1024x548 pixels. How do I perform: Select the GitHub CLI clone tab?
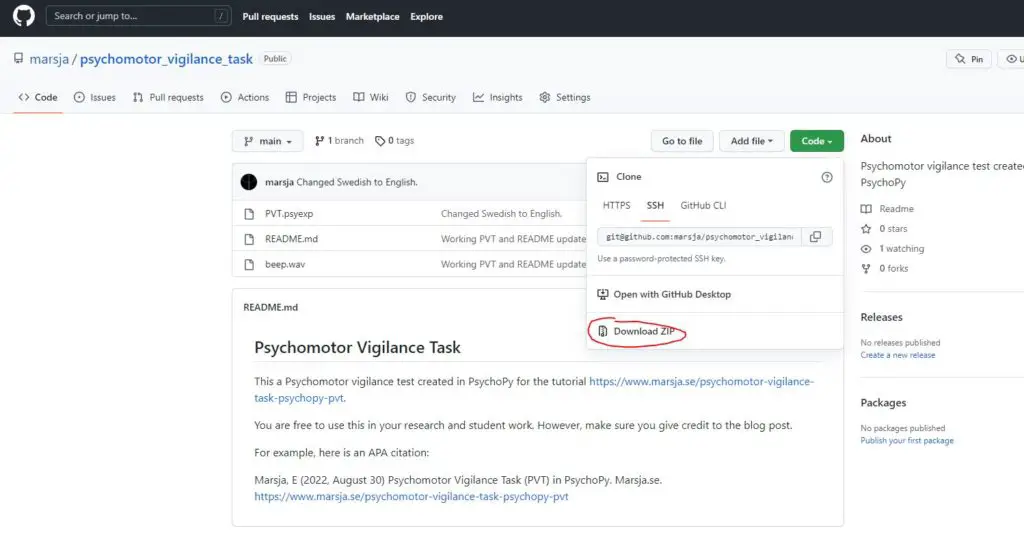(x=703, y=205)
